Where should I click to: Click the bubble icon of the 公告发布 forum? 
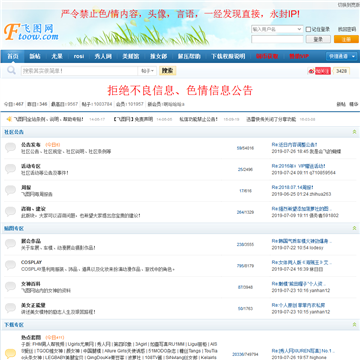click(x=10, y=147)
